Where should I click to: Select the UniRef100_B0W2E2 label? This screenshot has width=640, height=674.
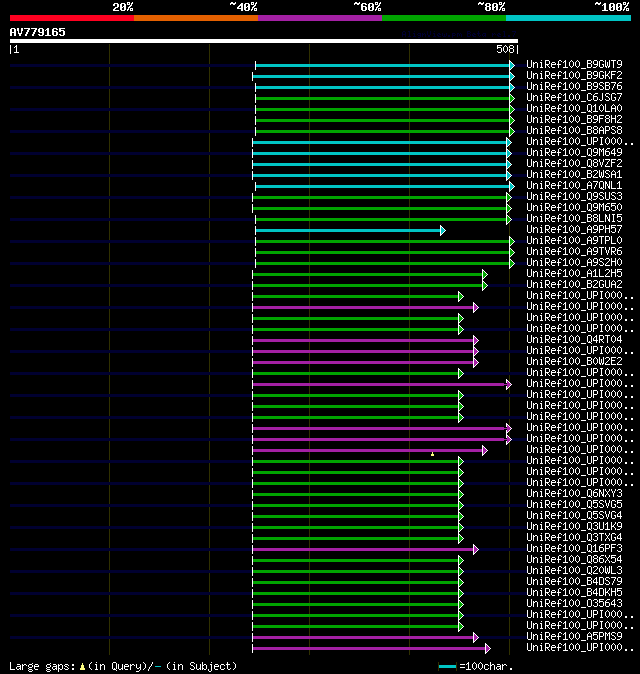click(x=574, y=362)
